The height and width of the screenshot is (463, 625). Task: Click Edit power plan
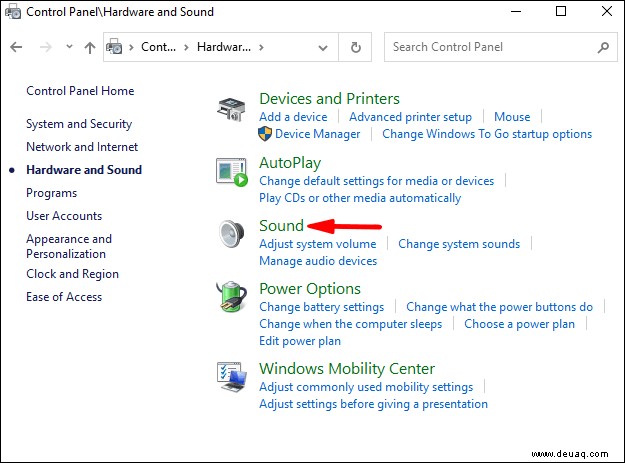[300, 341]
